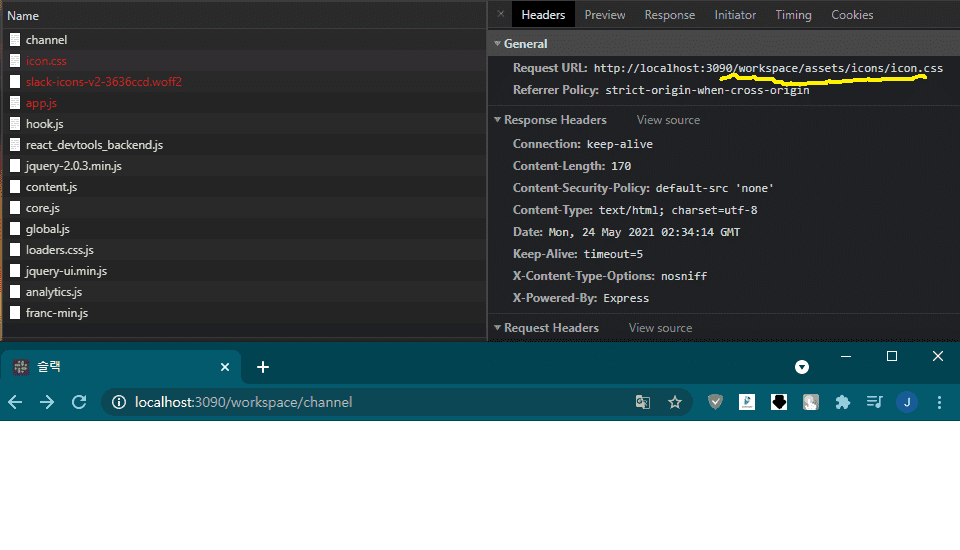Image resolution: width=960 pixels, height=550 pixels.
Task: Click the Date header value
Action: pos(644,232)
